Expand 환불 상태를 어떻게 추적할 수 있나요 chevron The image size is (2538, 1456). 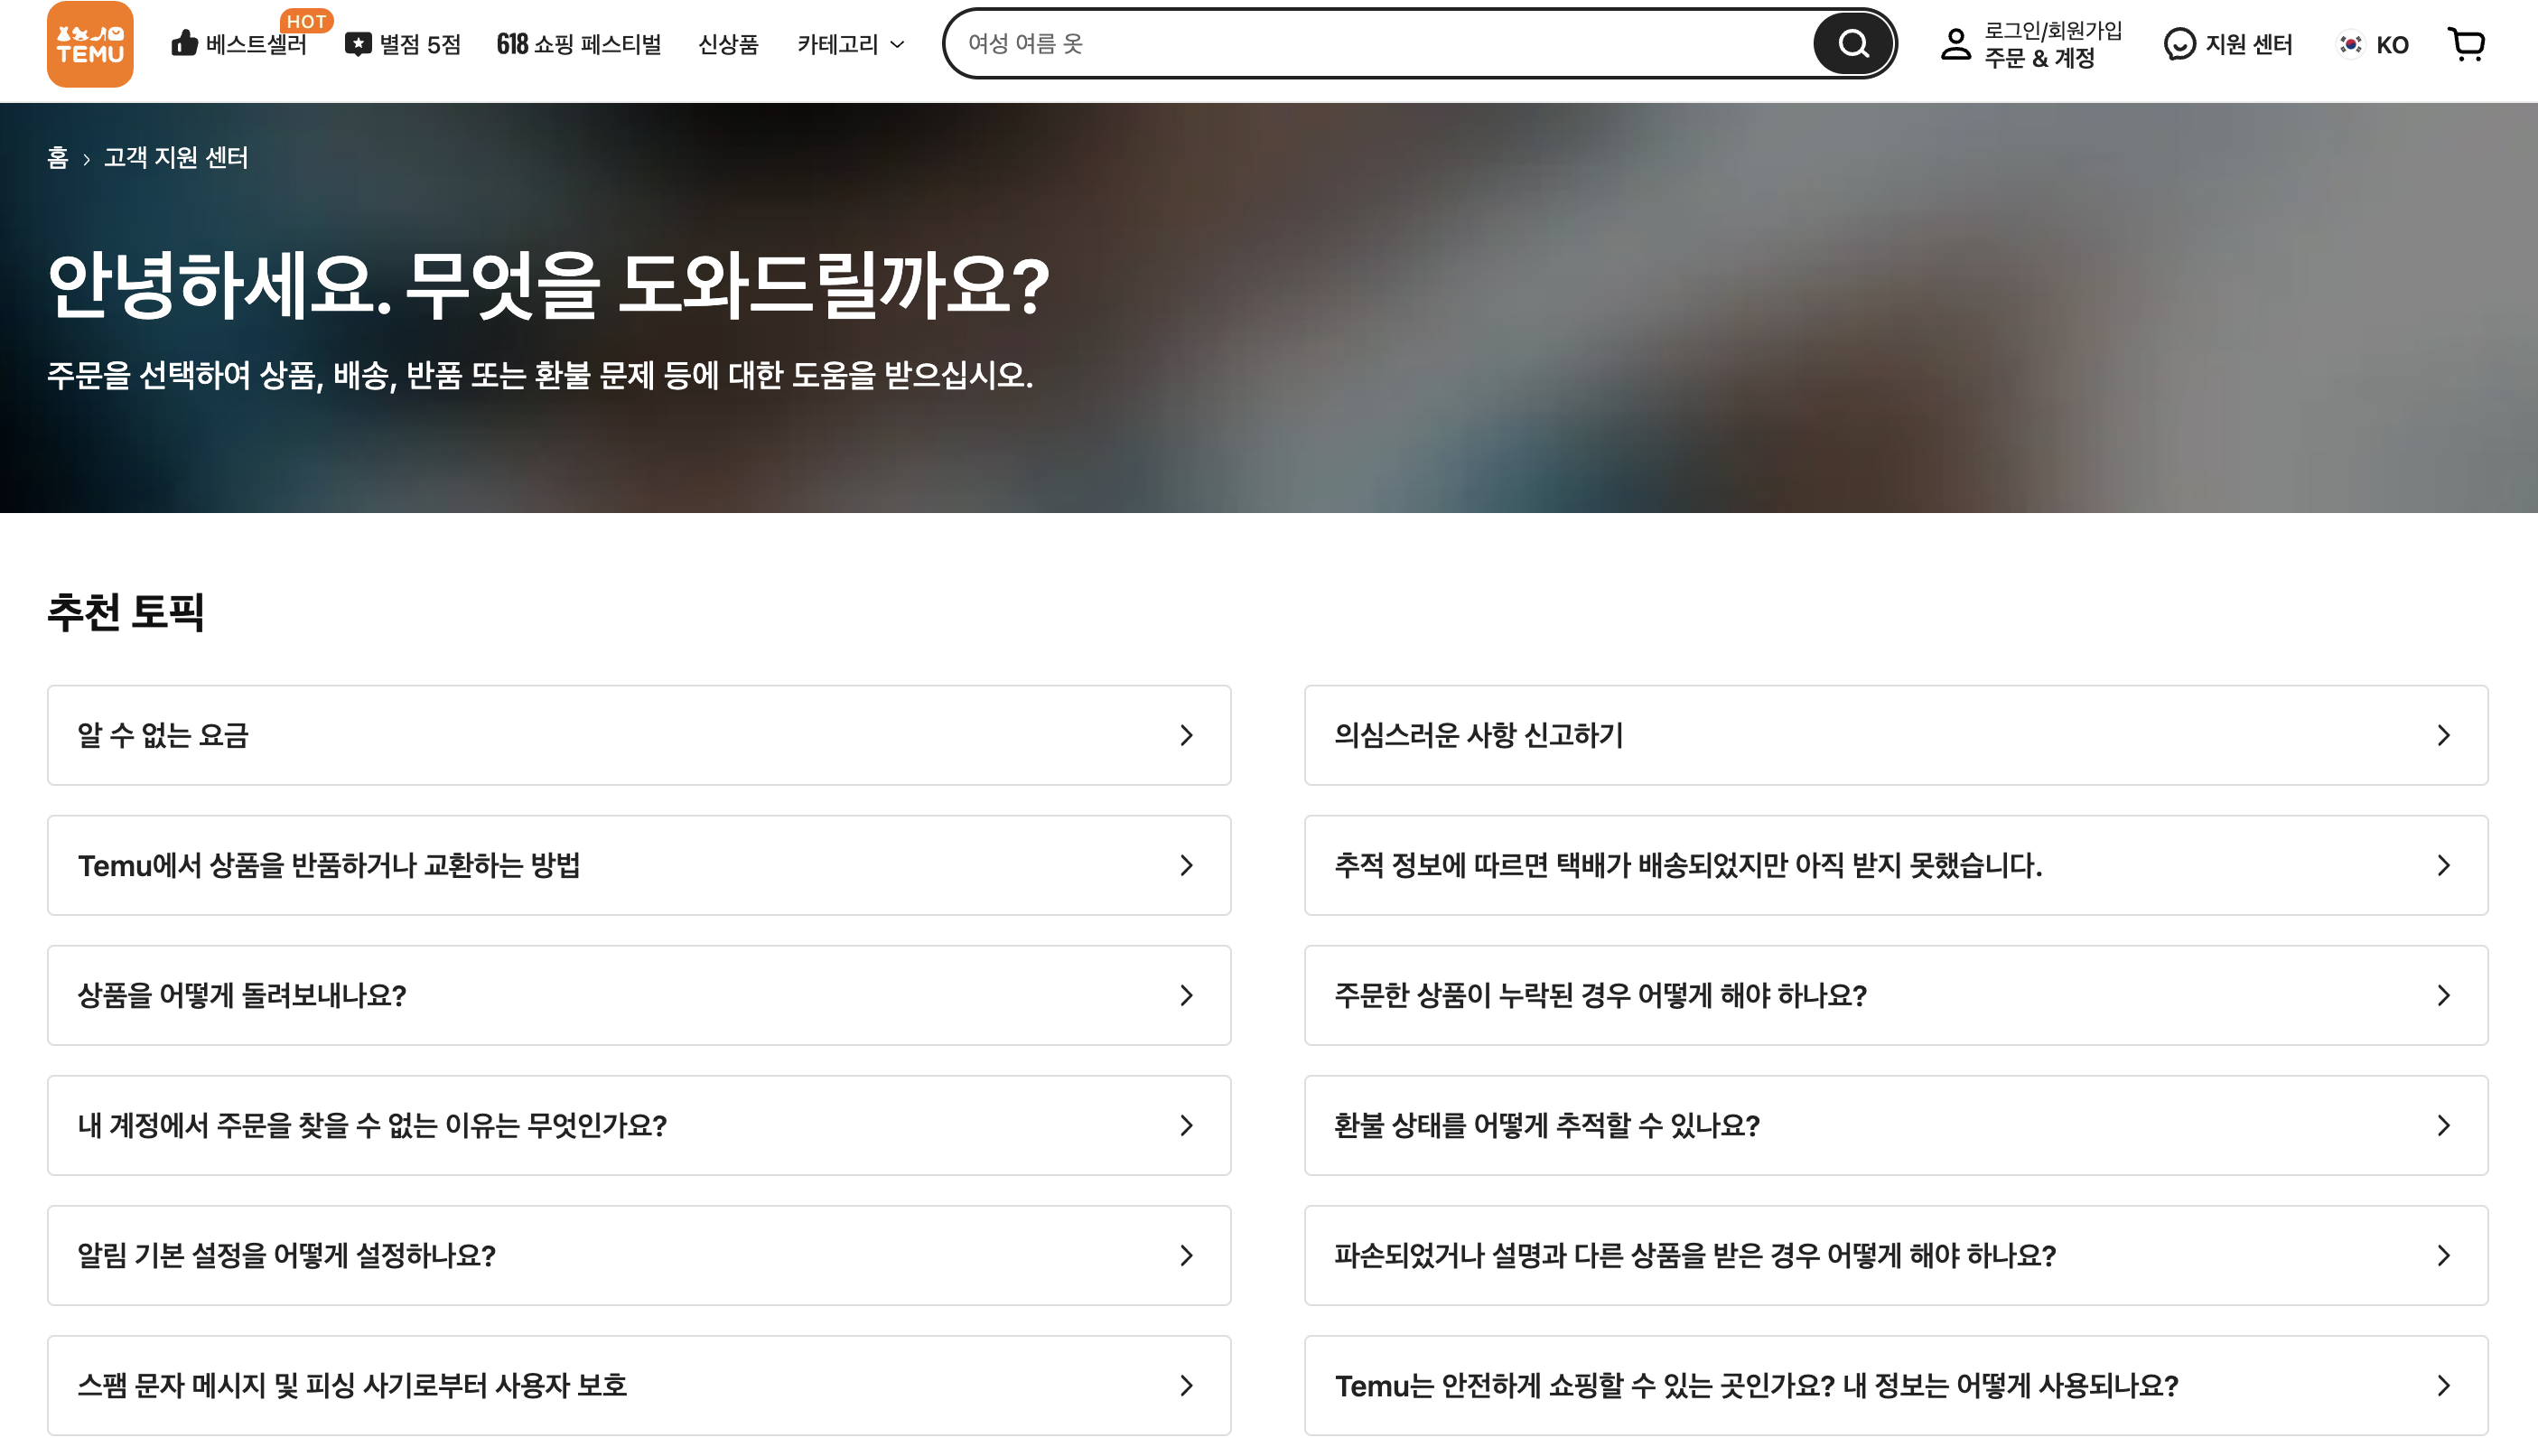coord(2443,1125)
